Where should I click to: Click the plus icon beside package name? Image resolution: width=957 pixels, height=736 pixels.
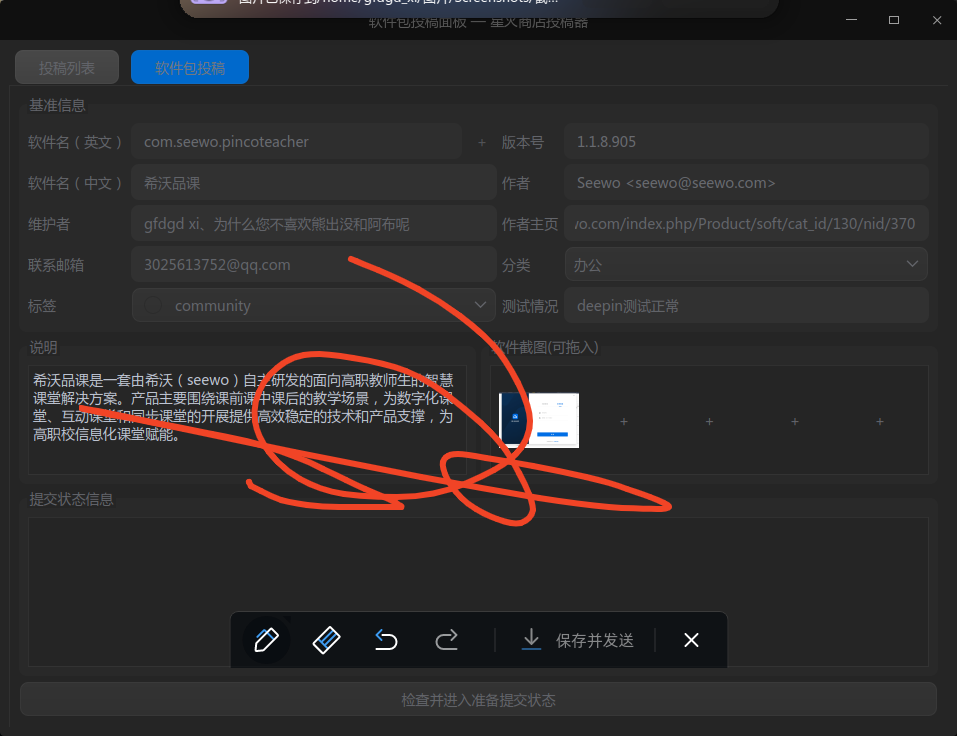(x=481, y=142)
